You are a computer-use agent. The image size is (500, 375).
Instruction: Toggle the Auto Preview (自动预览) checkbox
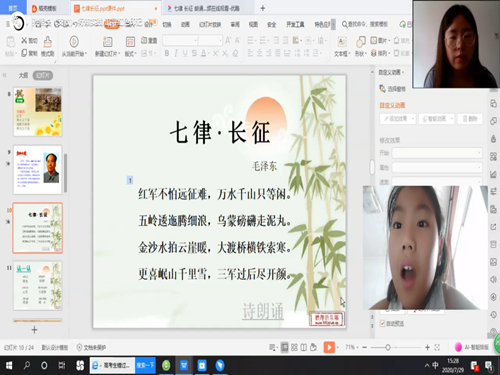coord(382,323)
